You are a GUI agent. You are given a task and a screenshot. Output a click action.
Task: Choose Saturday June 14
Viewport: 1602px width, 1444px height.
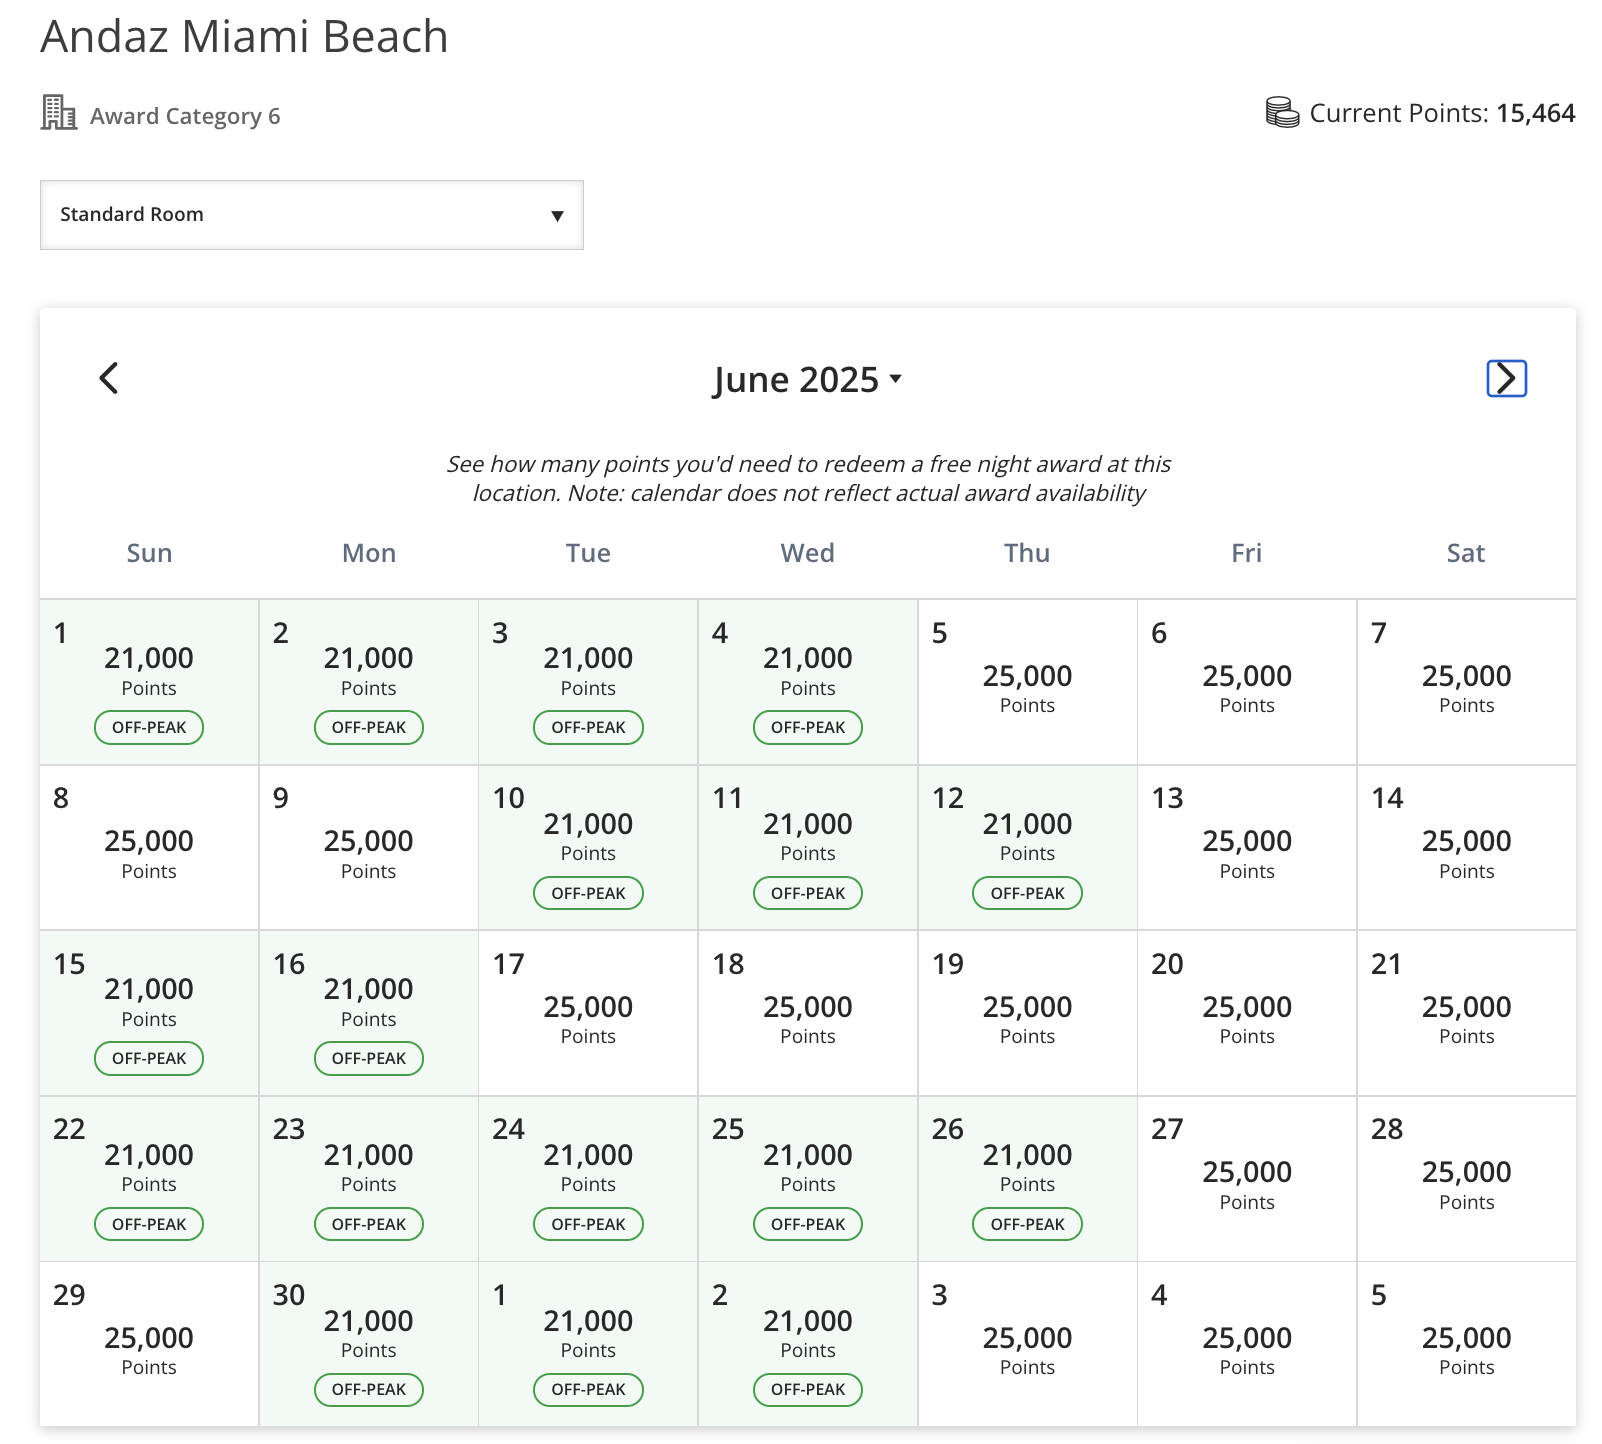click(x=1466, y=848)
